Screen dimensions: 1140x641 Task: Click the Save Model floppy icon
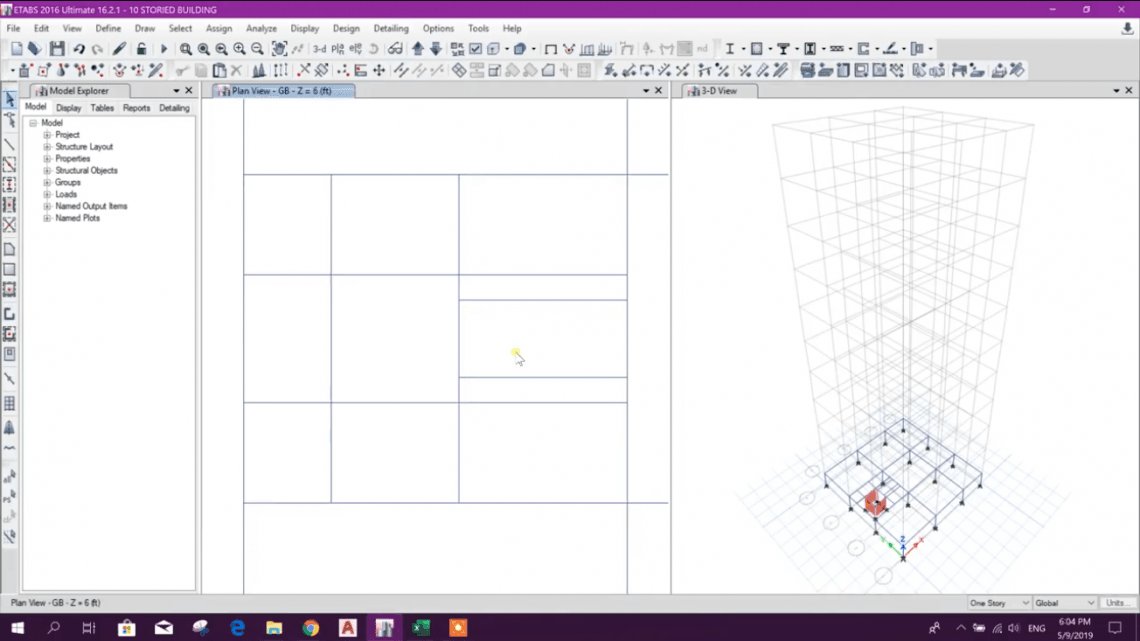(57, 49)
